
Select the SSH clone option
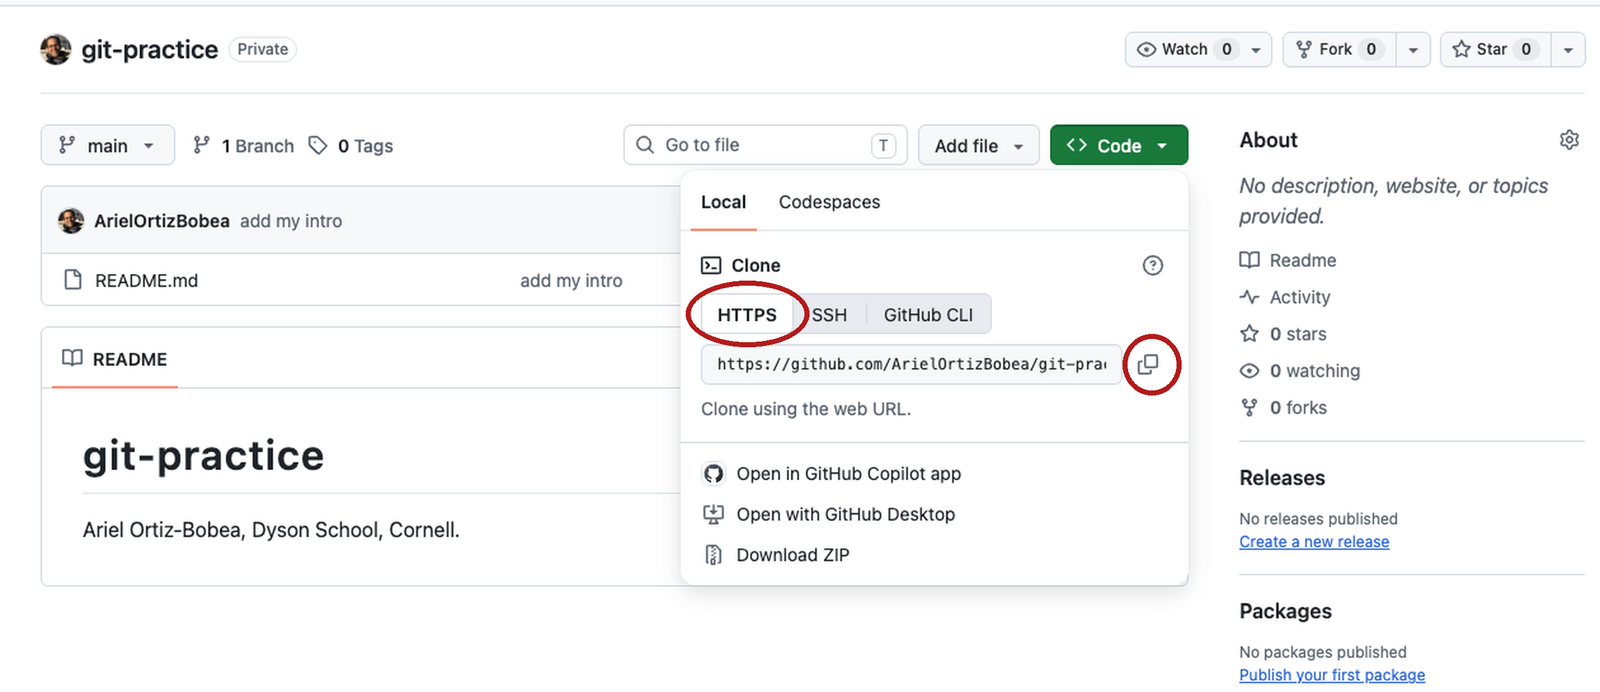point(829,315)
